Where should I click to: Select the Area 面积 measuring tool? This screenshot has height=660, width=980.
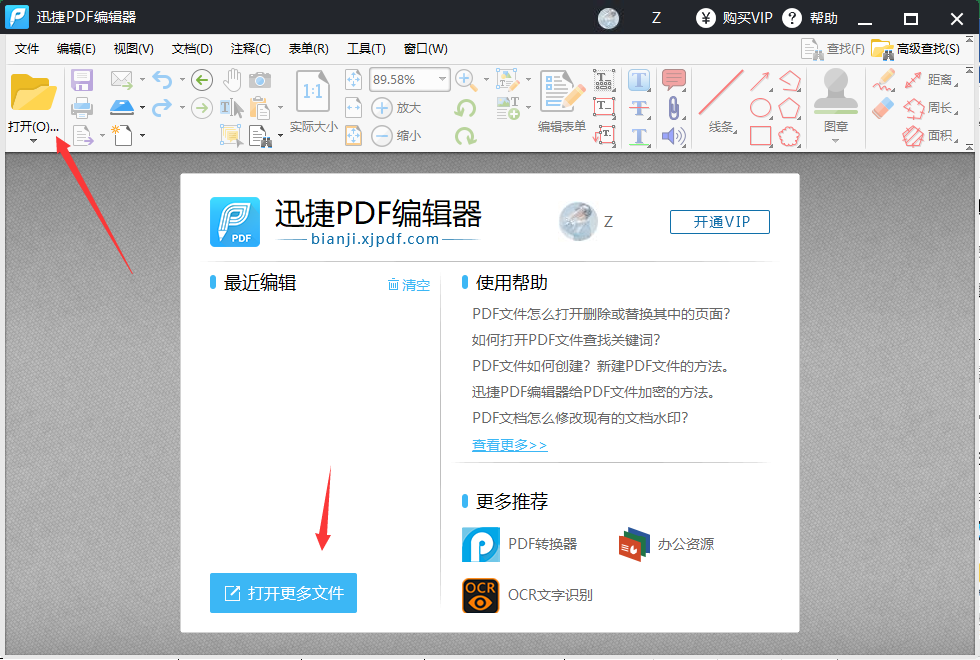[x=929, y=135]
